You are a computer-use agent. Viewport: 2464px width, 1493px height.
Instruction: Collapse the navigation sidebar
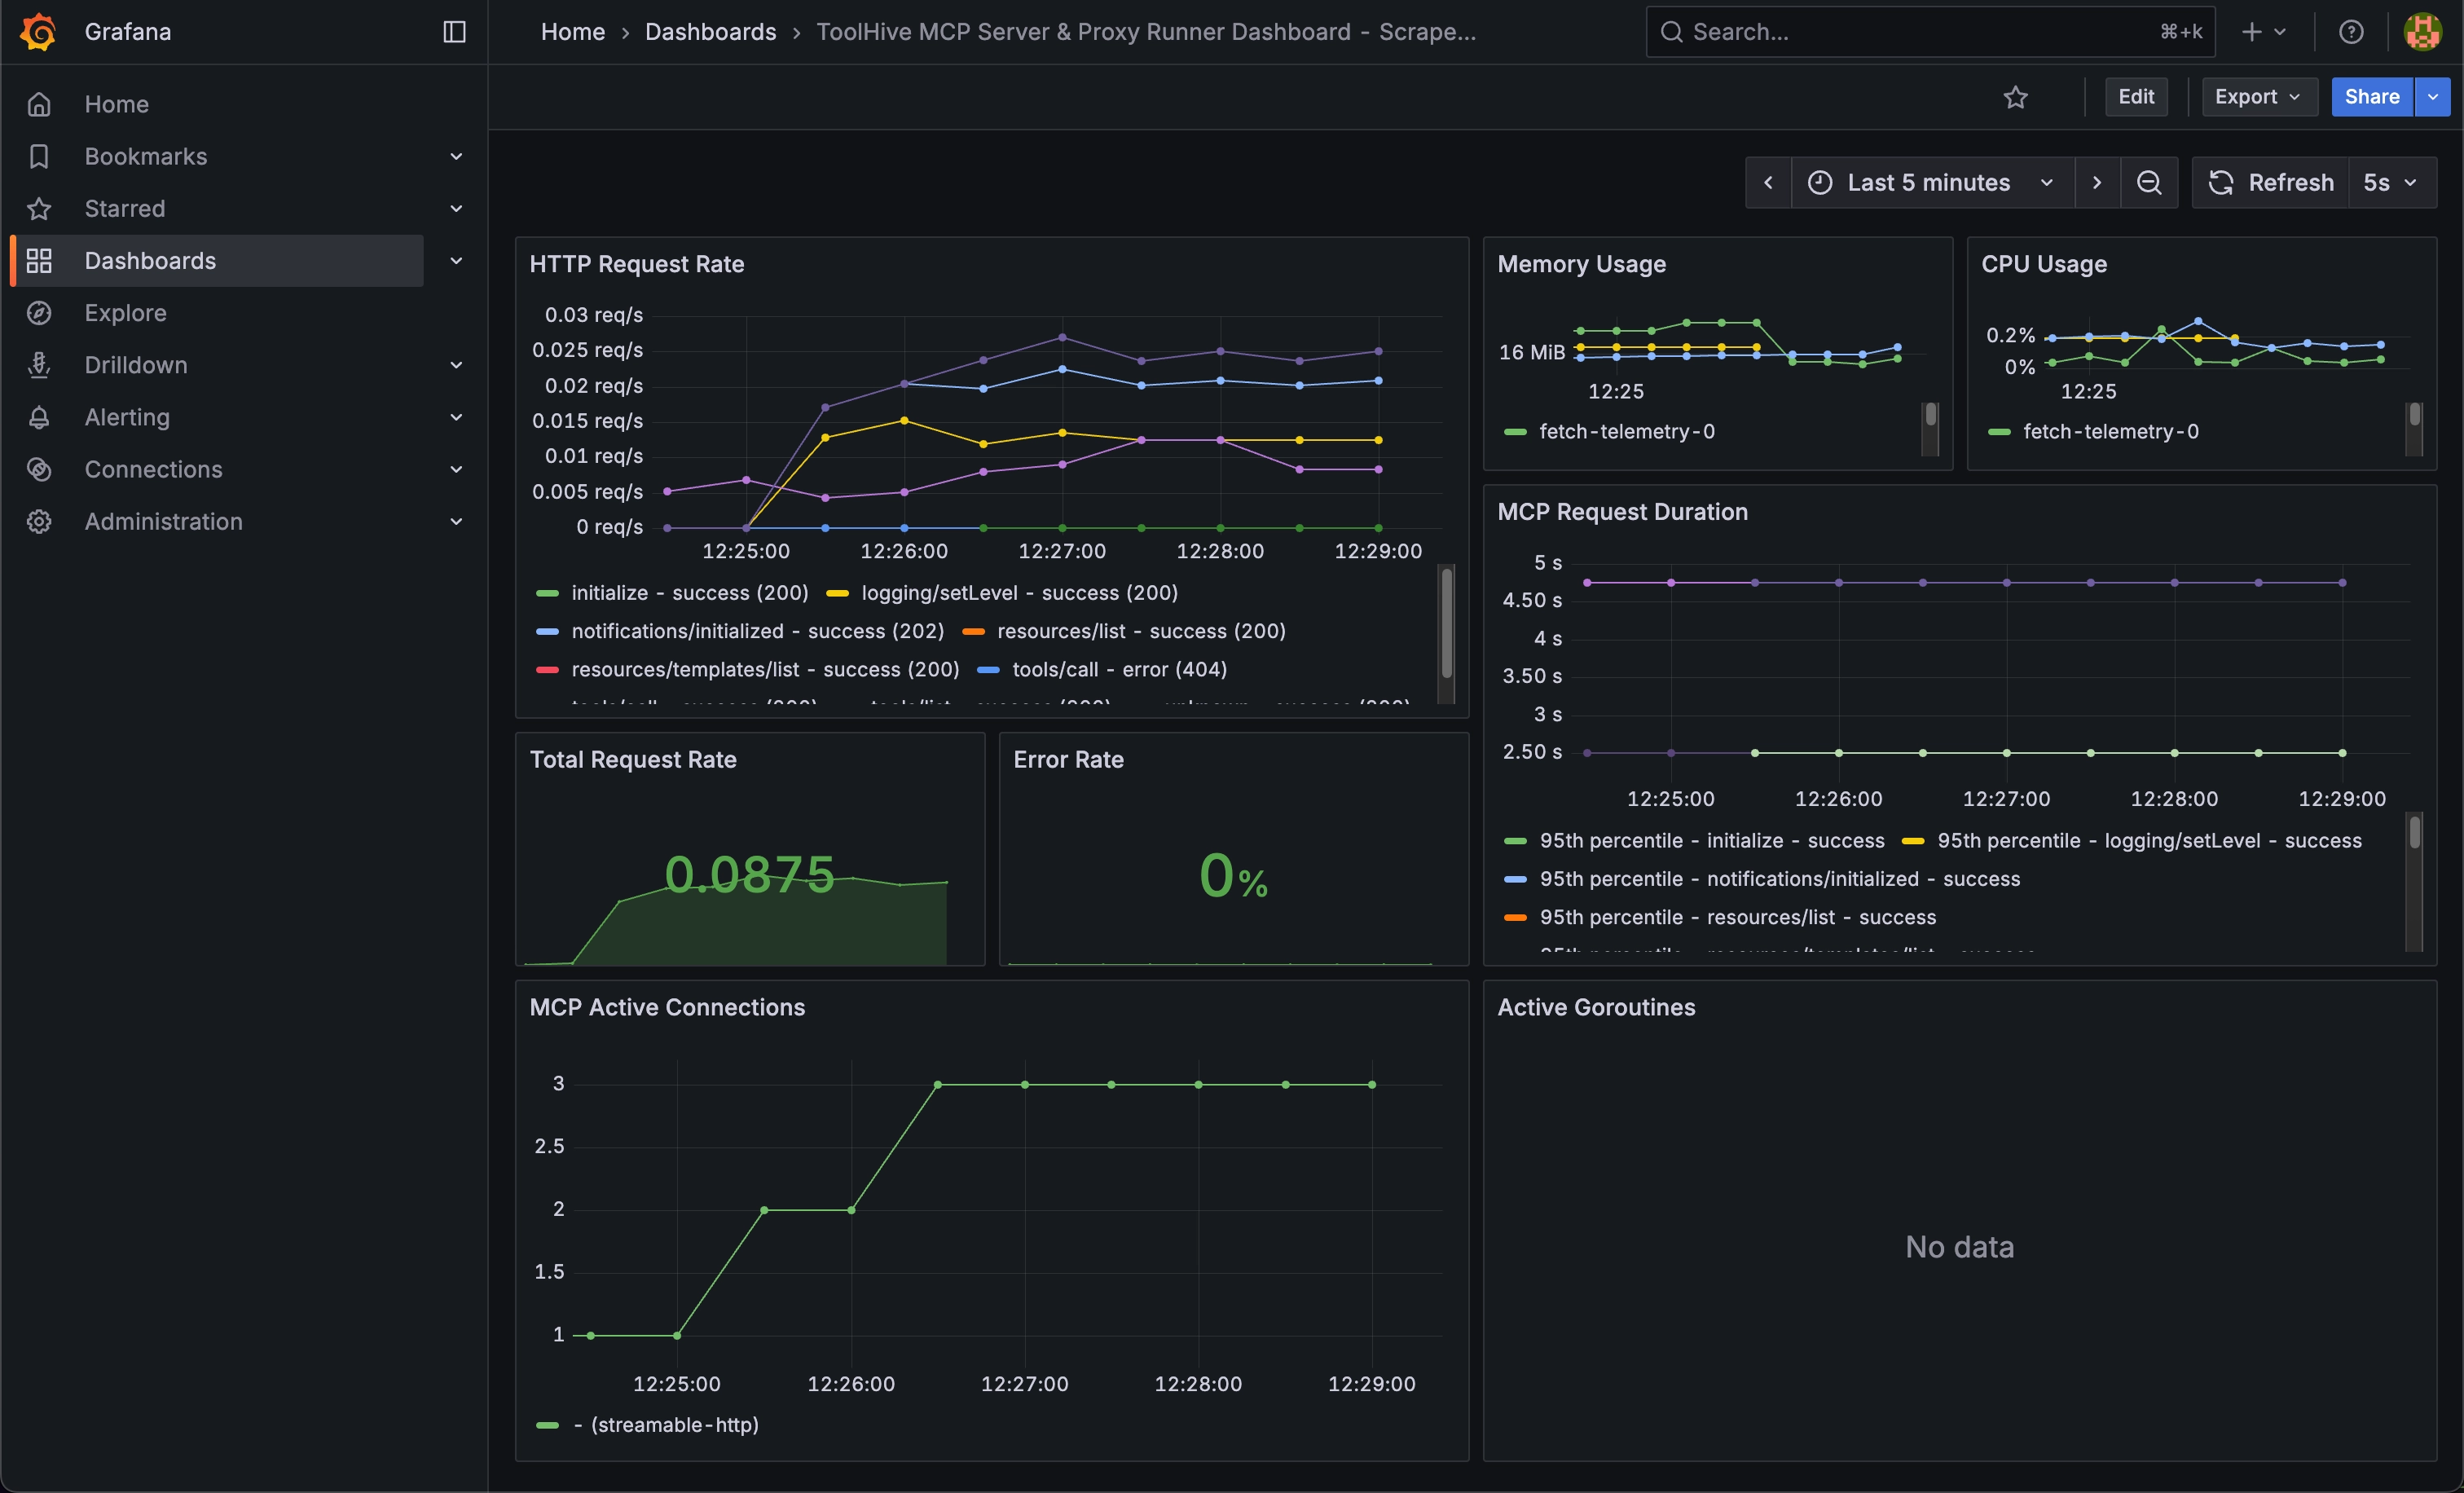tap(453, 31)
